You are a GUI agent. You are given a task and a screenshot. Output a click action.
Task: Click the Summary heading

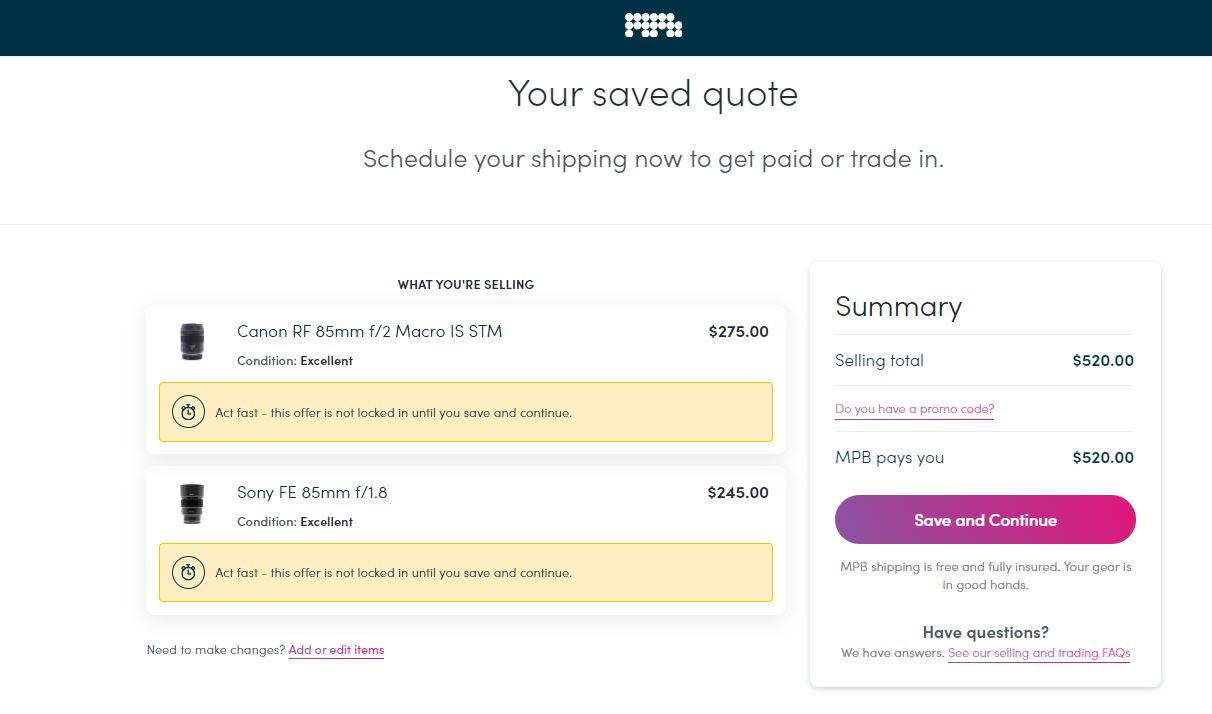point(898,307)
